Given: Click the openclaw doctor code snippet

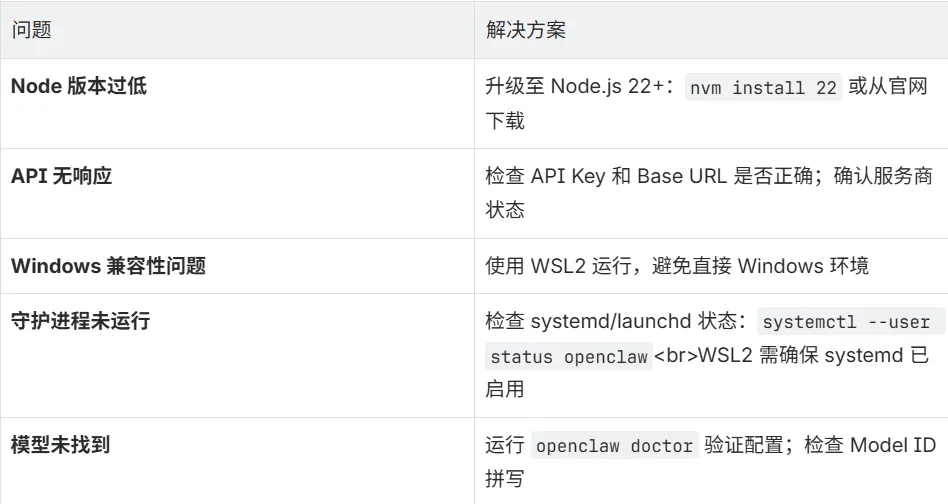Looking at the screenshot, I should pyautogui.click(x=614, y=447).
